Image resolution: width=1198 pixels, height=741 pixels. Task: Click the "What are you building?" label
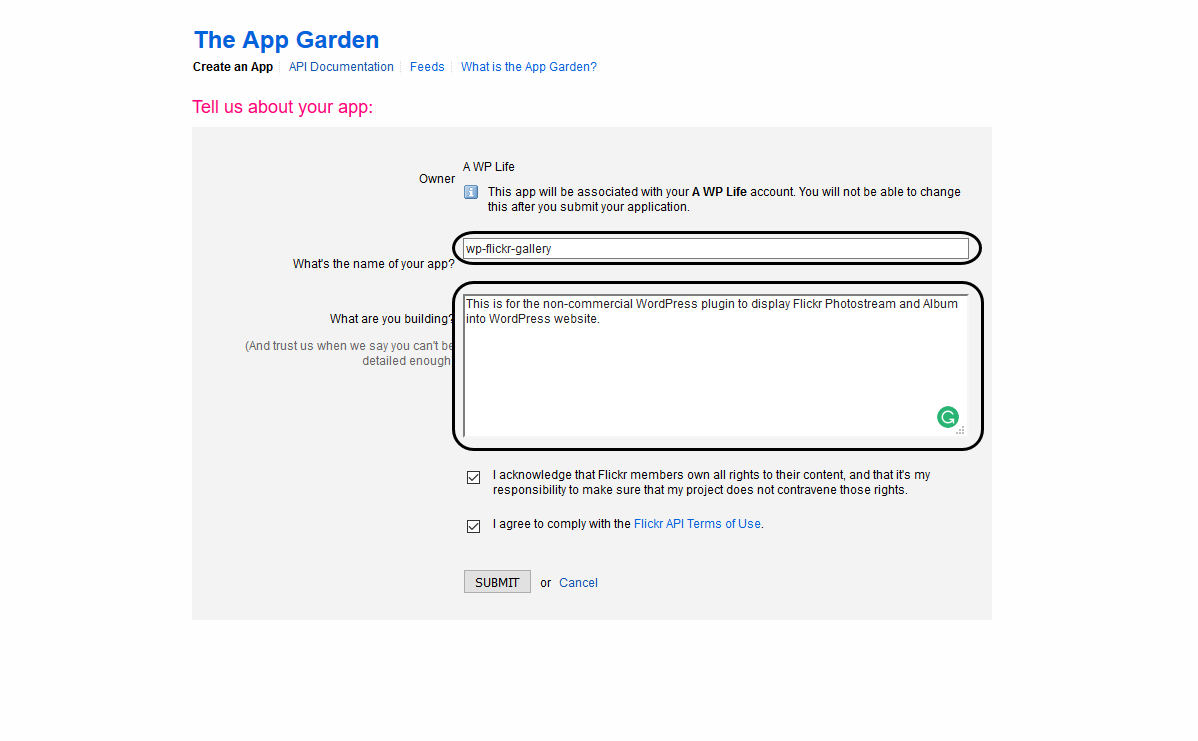(x=391, y=319)
